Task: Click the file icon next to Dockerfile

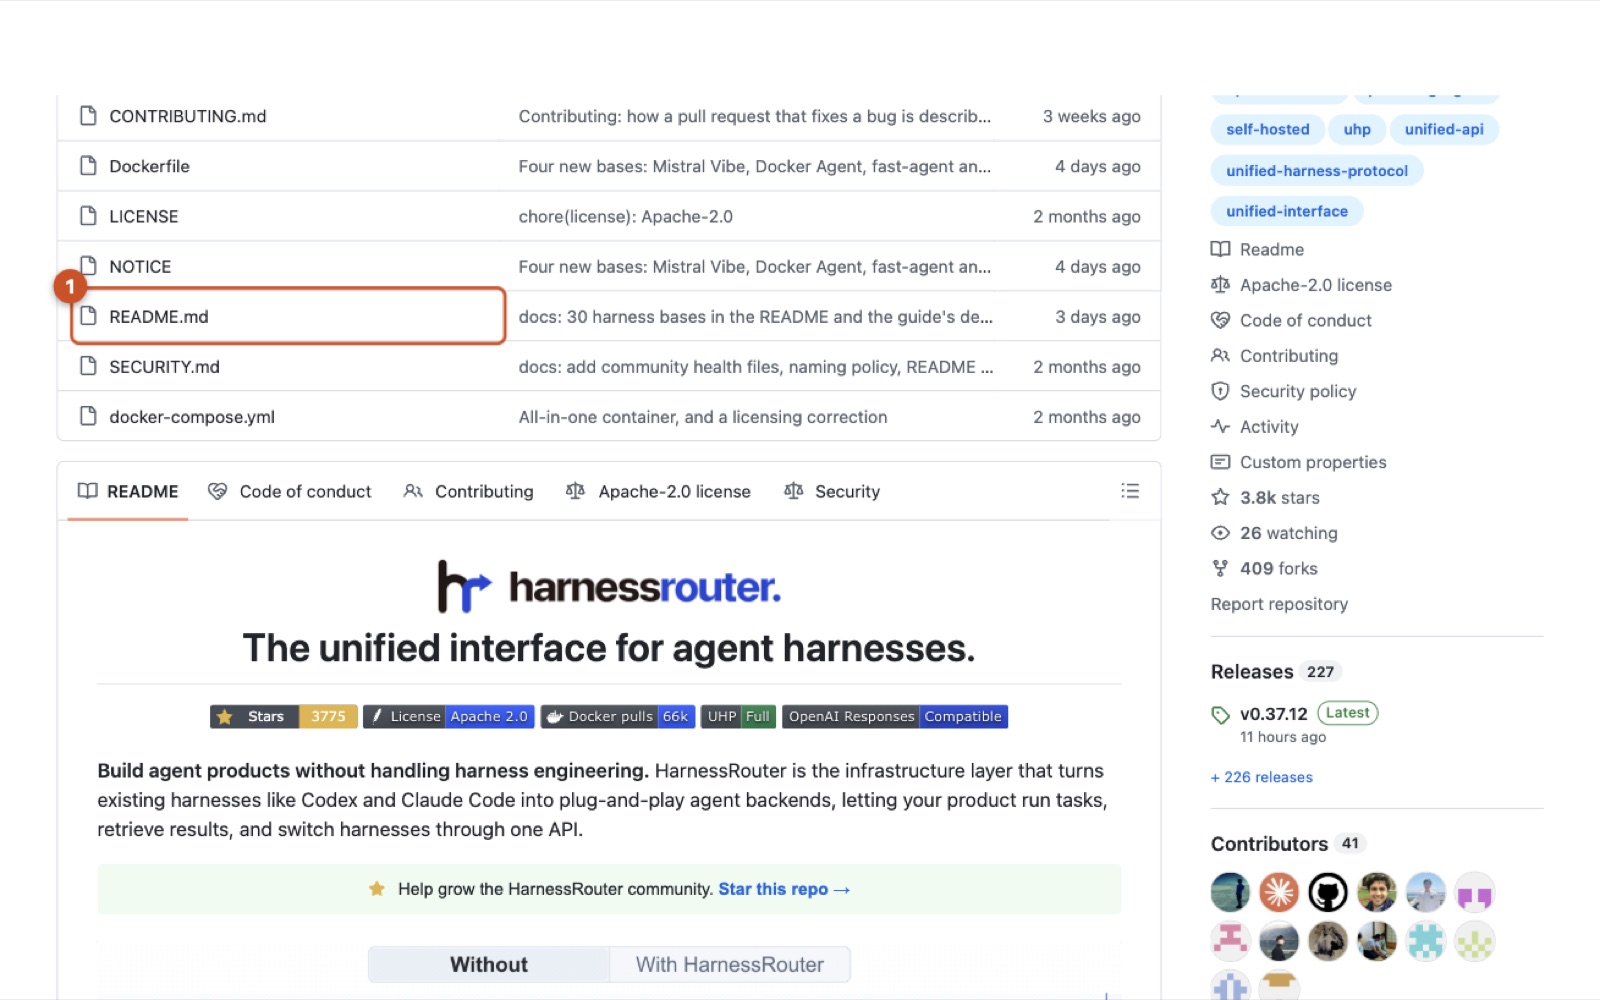Action: (x=88, y=166)
